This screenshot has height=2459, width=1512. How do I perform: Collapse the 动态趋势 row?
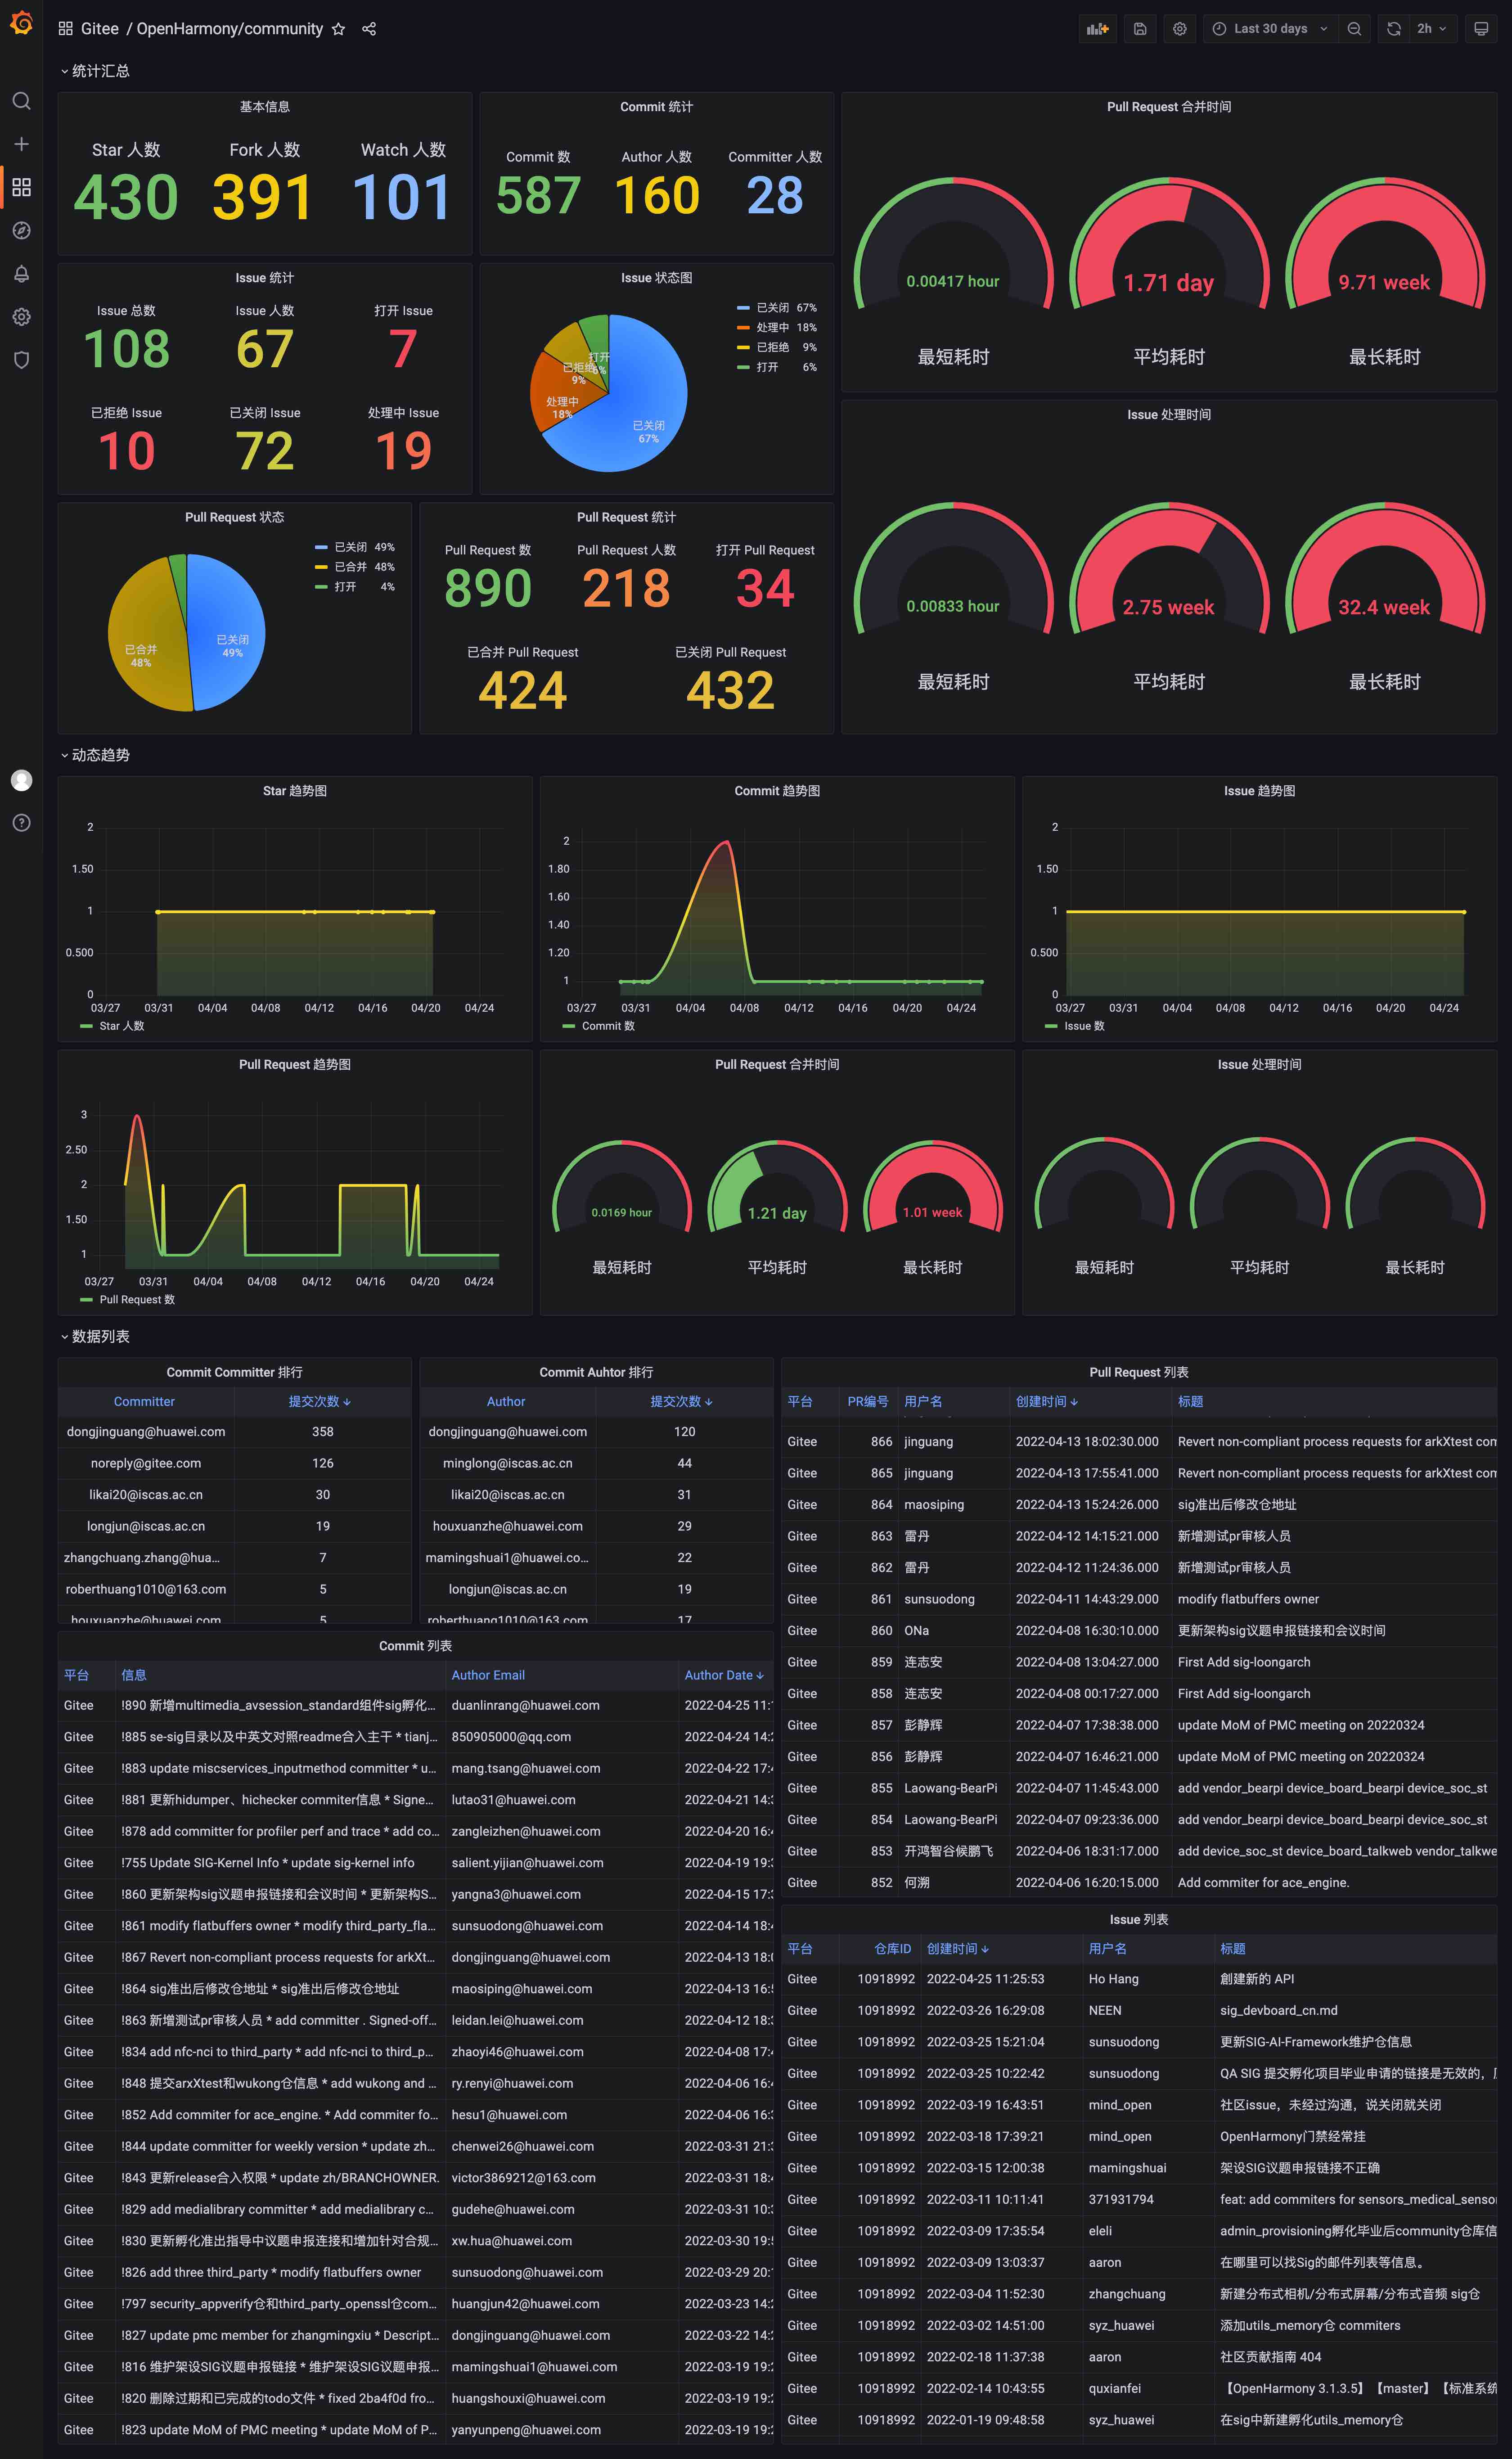click(99, 755)
